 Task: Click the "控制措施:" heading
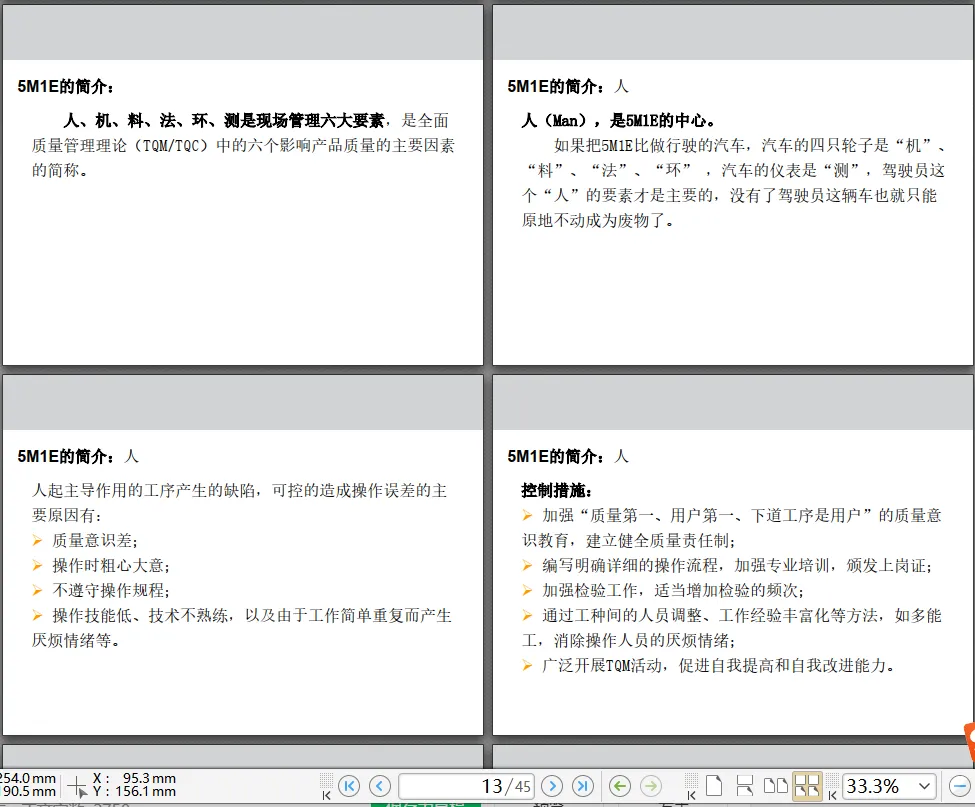point(557,491)
